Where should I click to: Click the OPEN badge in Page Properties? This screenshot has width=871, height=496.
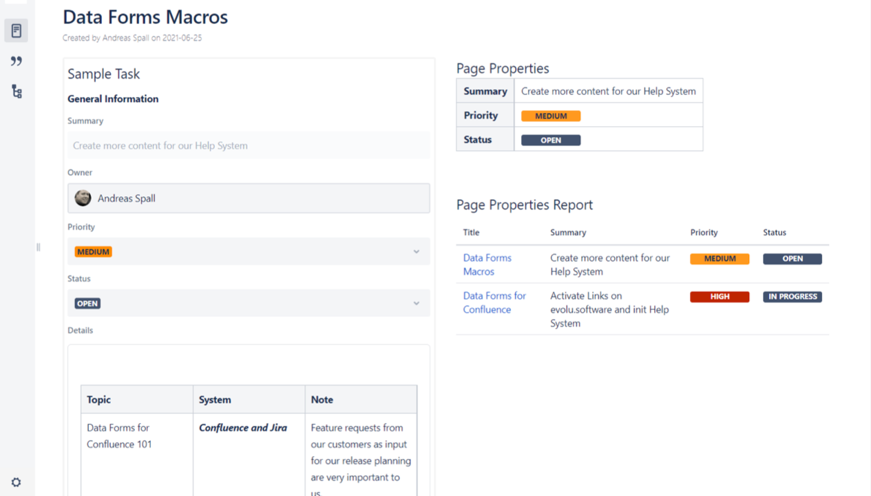[550, 140]
